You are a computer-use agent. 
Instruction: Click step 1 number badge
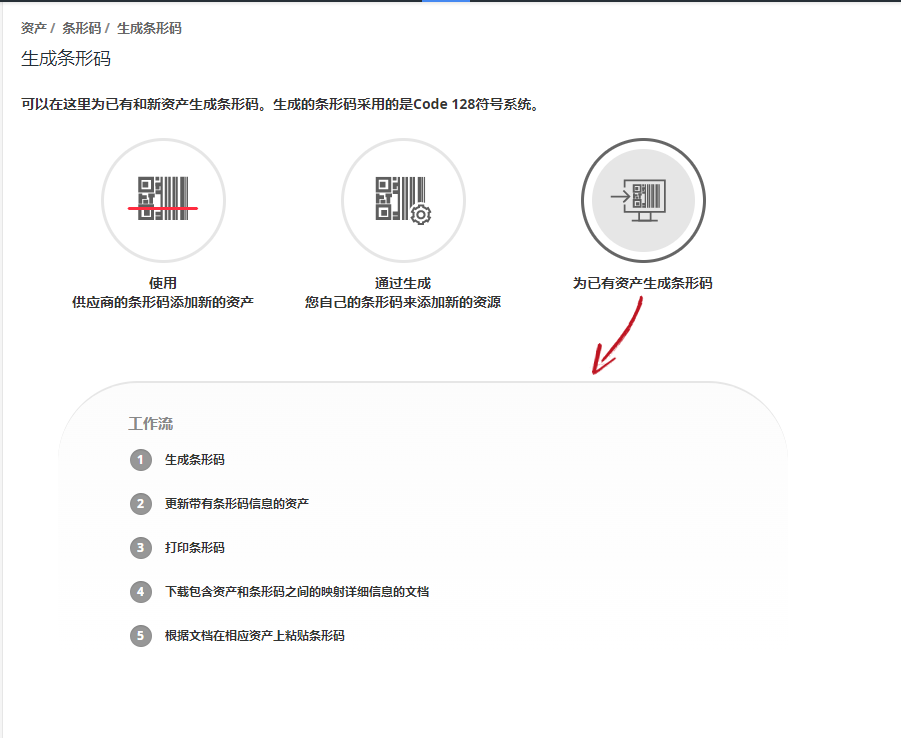point(141,460)
